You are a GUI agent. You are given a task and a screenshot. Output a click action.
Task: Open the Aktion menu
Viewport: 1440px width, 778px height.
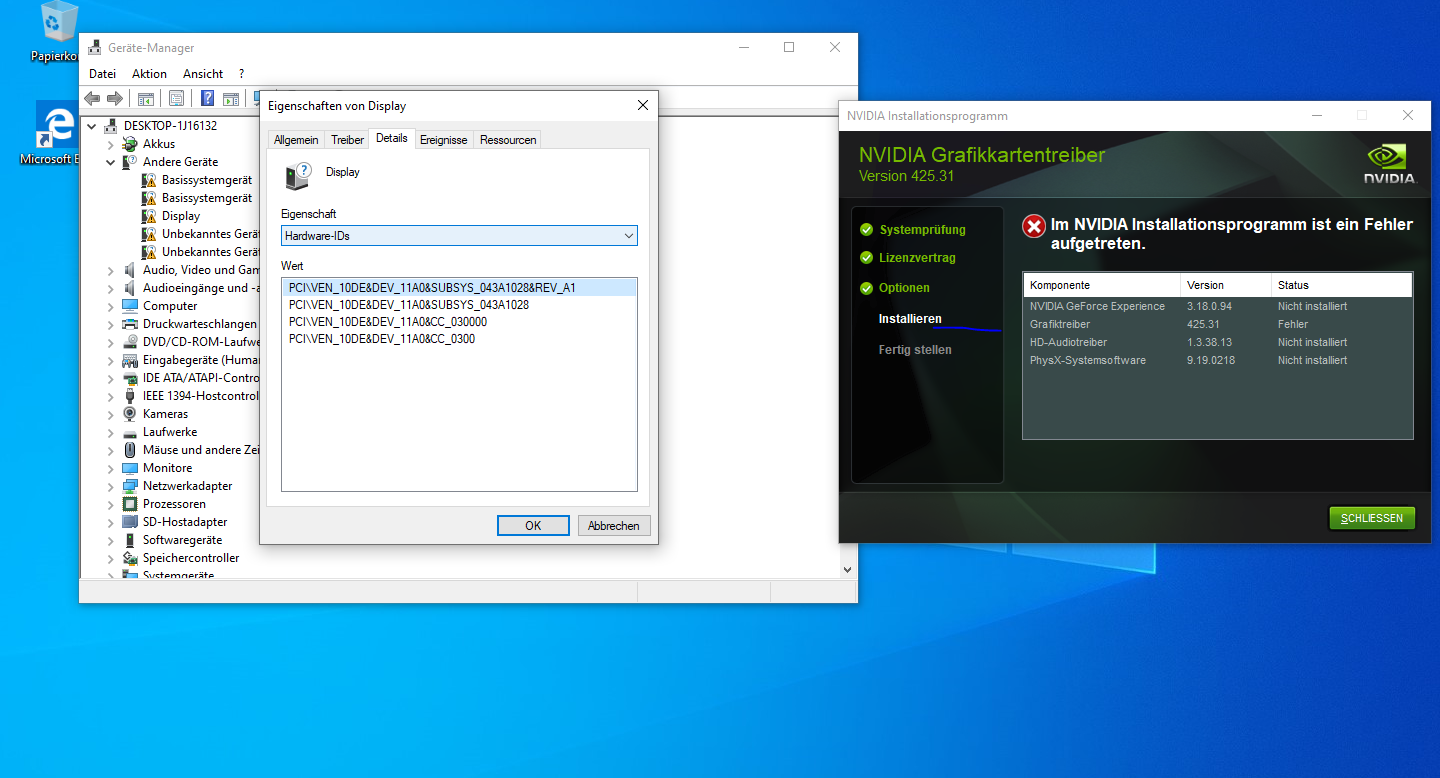pyautogui.click(x=150, y=74)
